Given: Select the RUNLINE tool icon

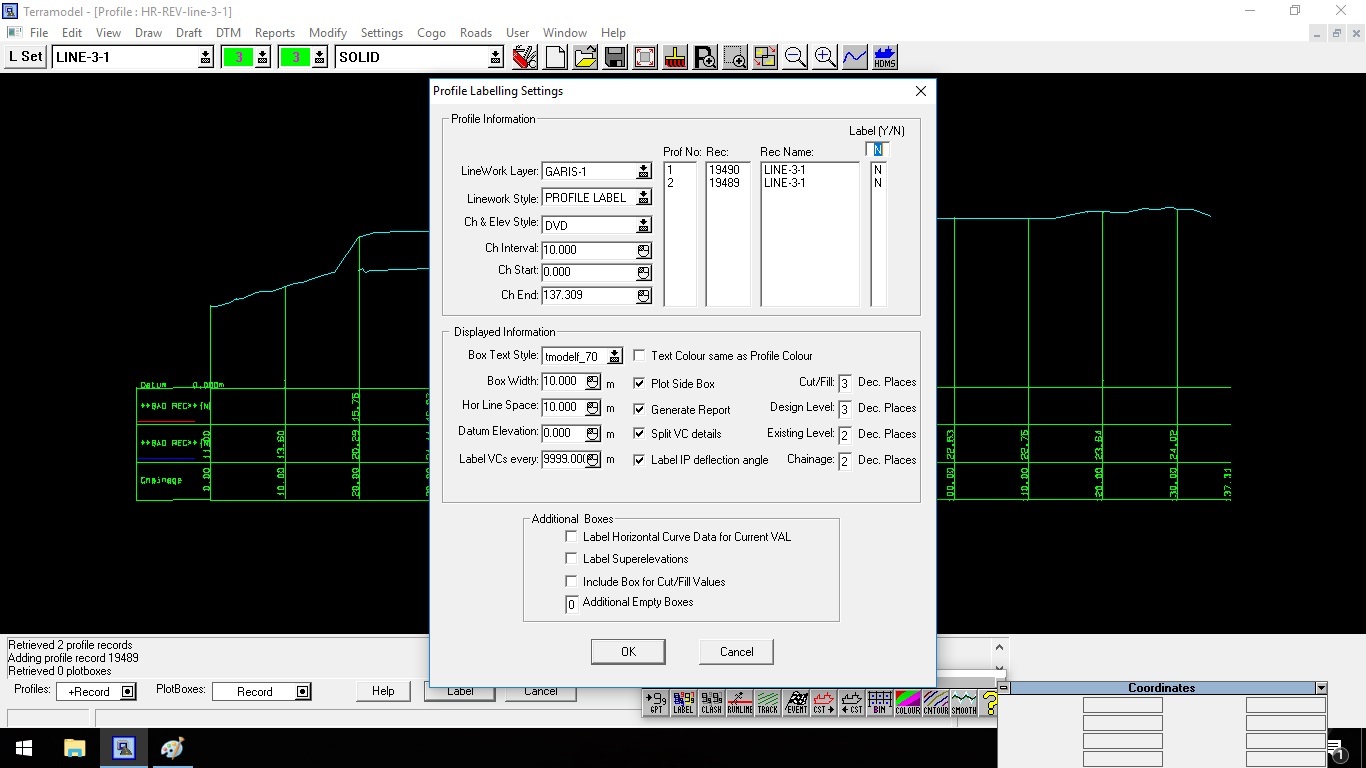Looking at the screenshot, I should [x=740, y=703].
